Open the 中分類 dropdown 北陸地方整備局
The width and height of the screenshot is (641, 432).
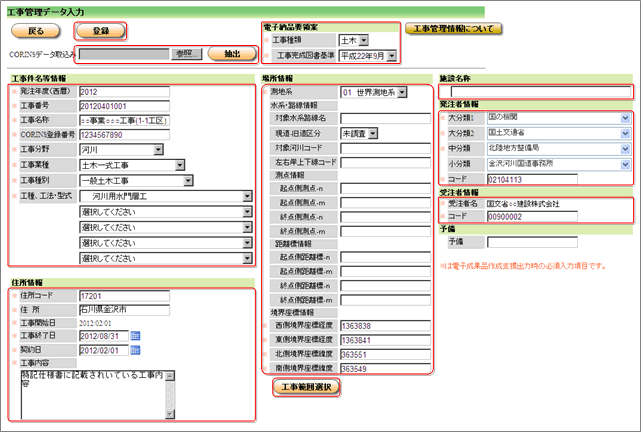pos(559,149)
